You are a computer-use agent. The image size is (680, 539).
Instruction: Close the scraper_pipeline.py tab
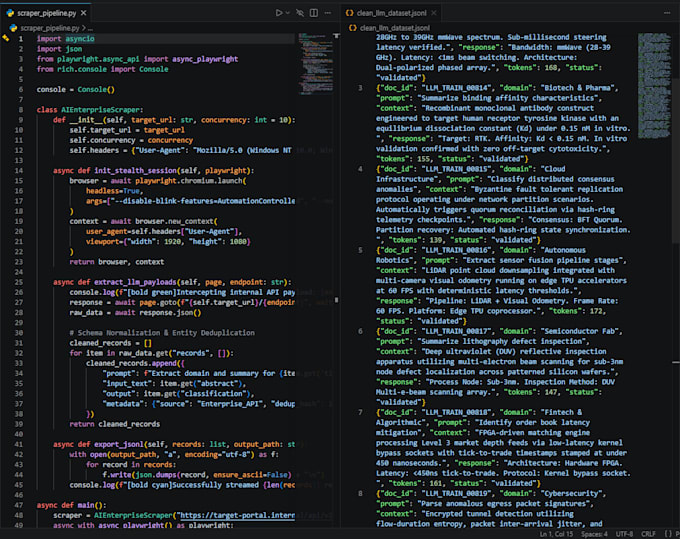[83, 13]
